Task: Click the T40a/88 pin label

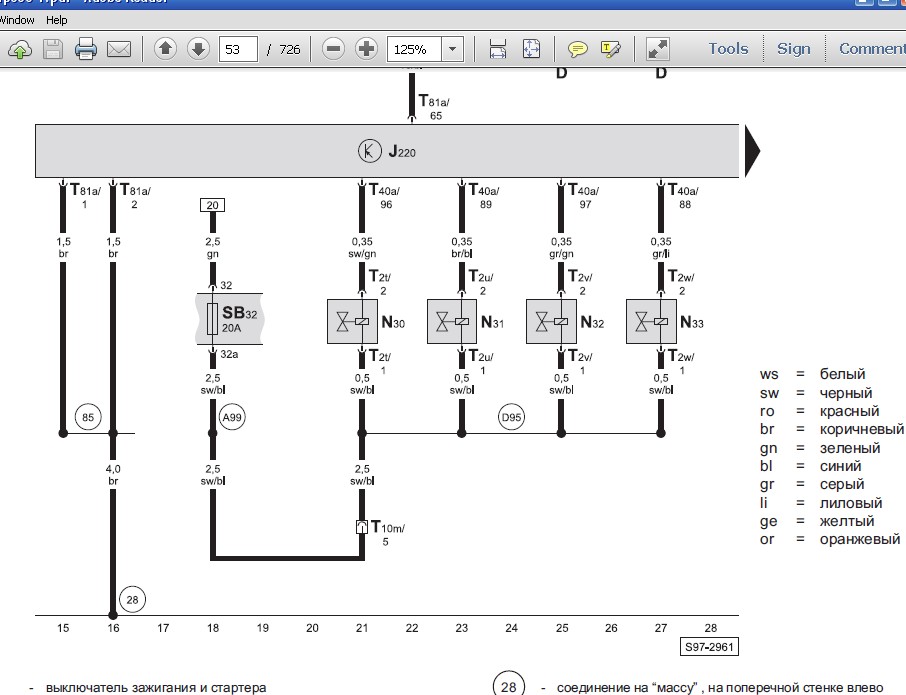Action: pos(684,196)
